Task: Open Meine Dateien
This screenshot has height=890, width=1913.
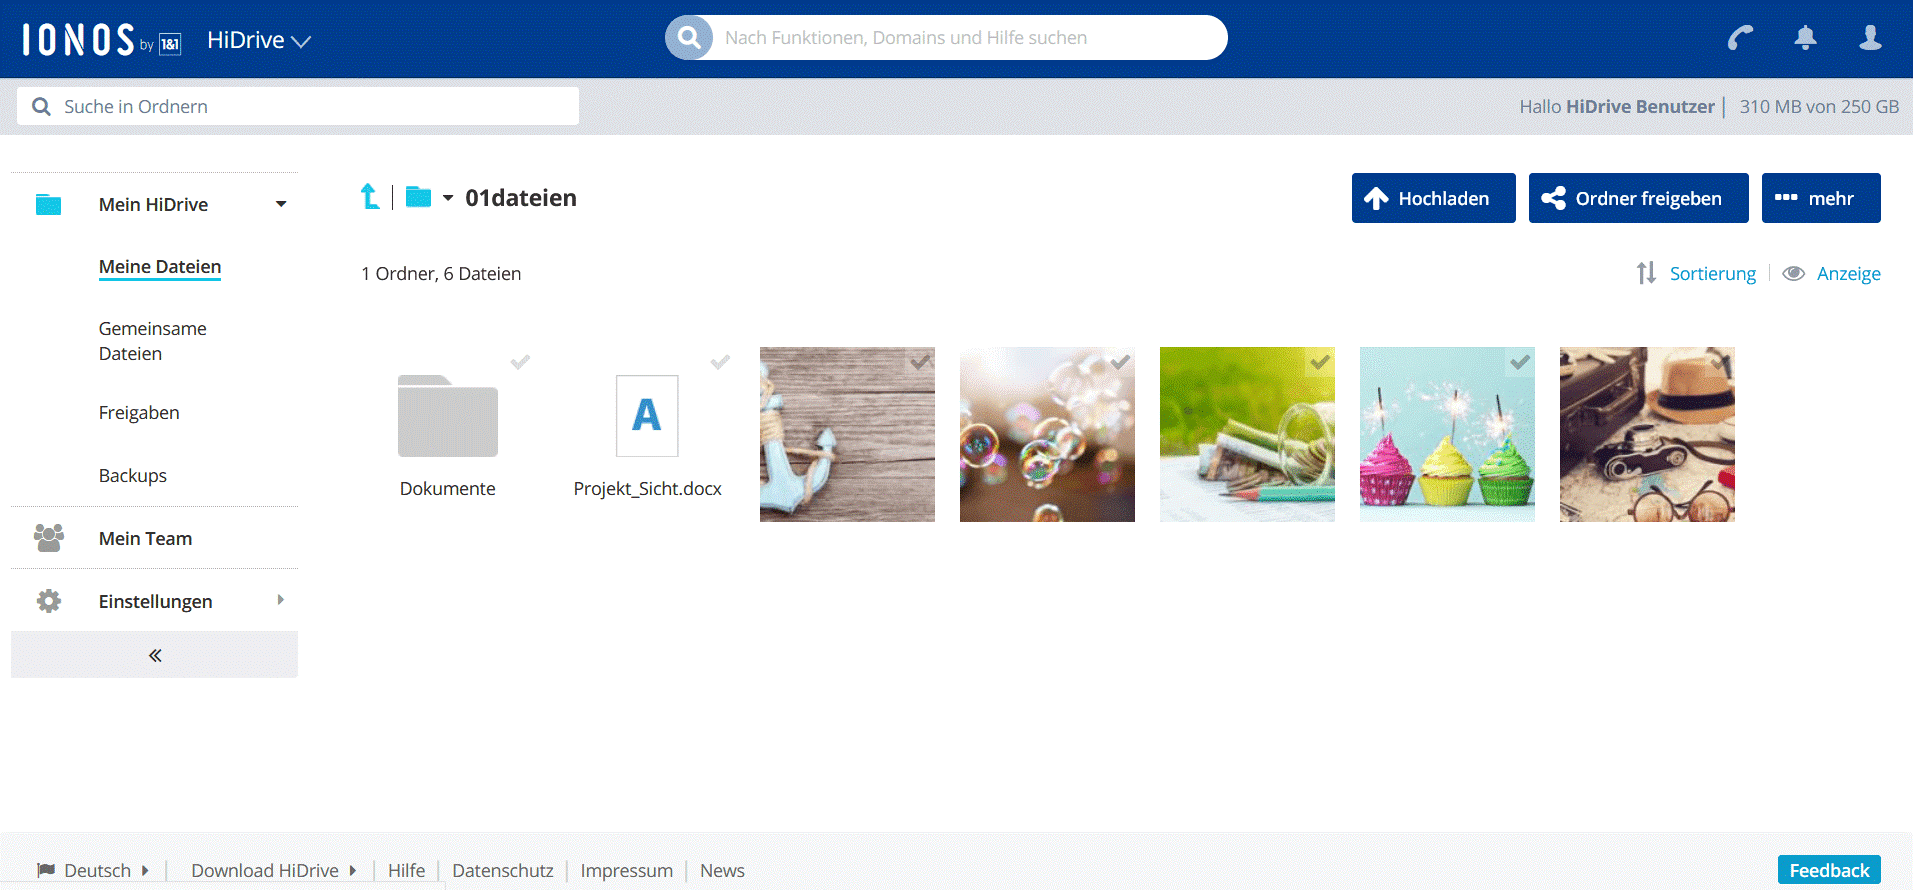Action: 160,267
